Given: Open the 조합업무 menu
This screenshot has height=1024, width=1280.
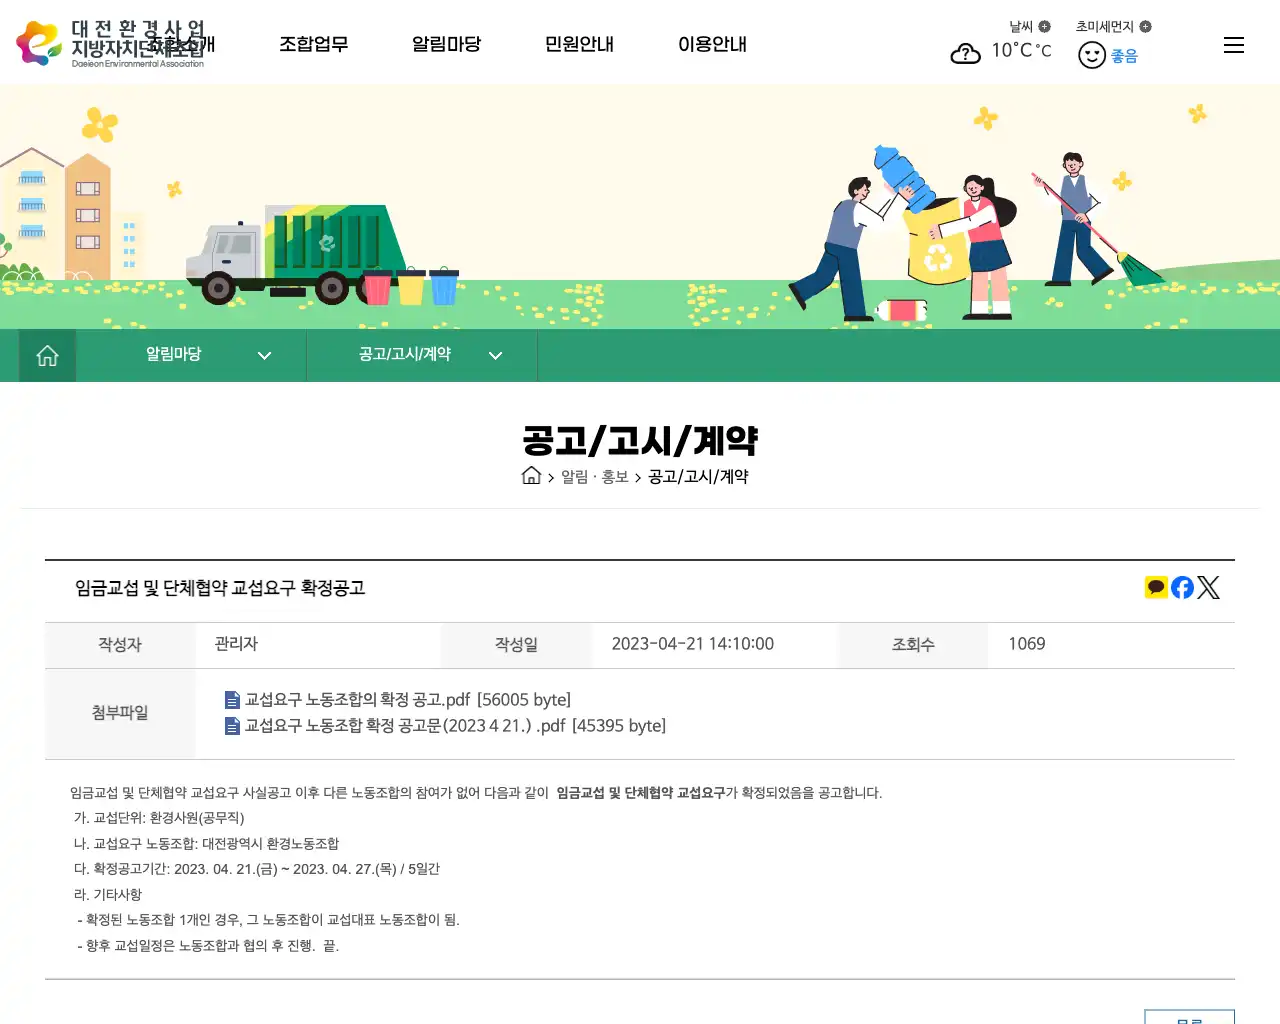Looking at the screenshot, I should pyautogui.click(x=314, y=44).
